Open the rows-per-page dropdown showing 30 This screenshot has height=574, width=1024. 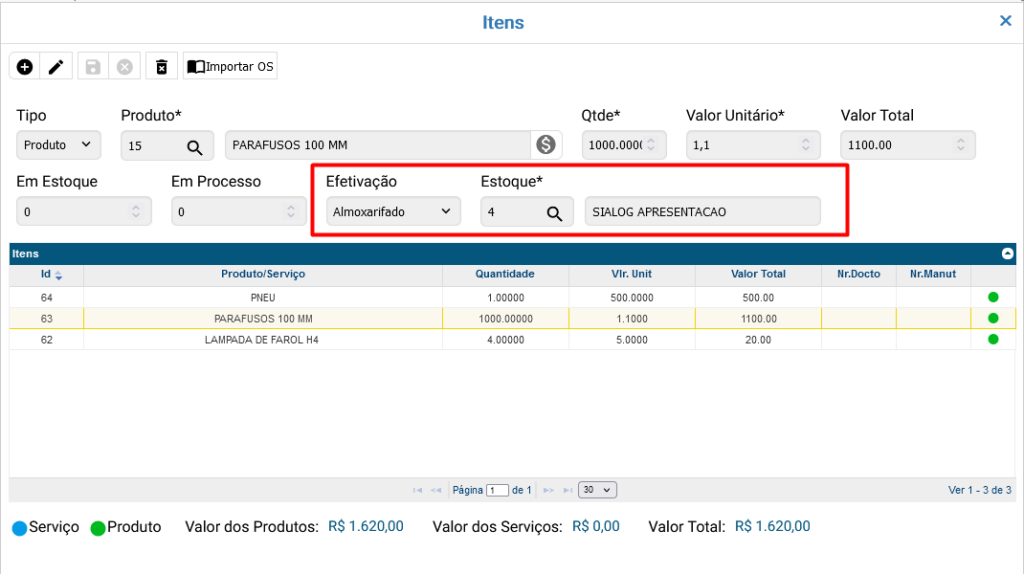point(598,490)
